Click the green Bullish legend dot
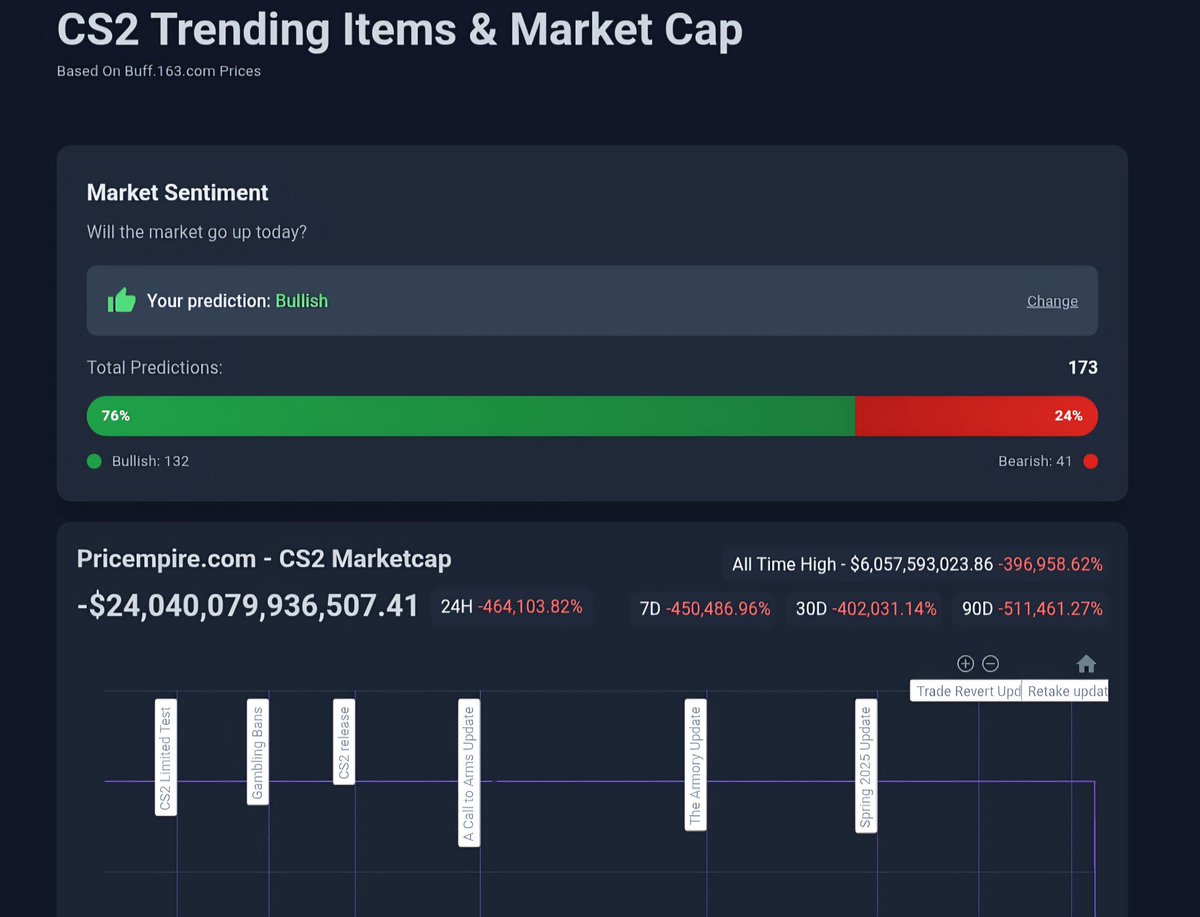 [94, 461]
